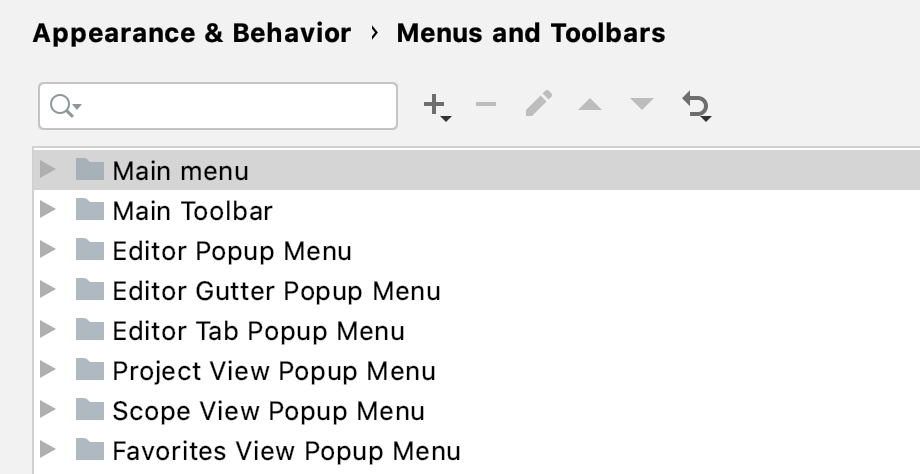Click the Move Up arrow icon
The height and width of the screenshot is (474, 920).
coord(590,105)
